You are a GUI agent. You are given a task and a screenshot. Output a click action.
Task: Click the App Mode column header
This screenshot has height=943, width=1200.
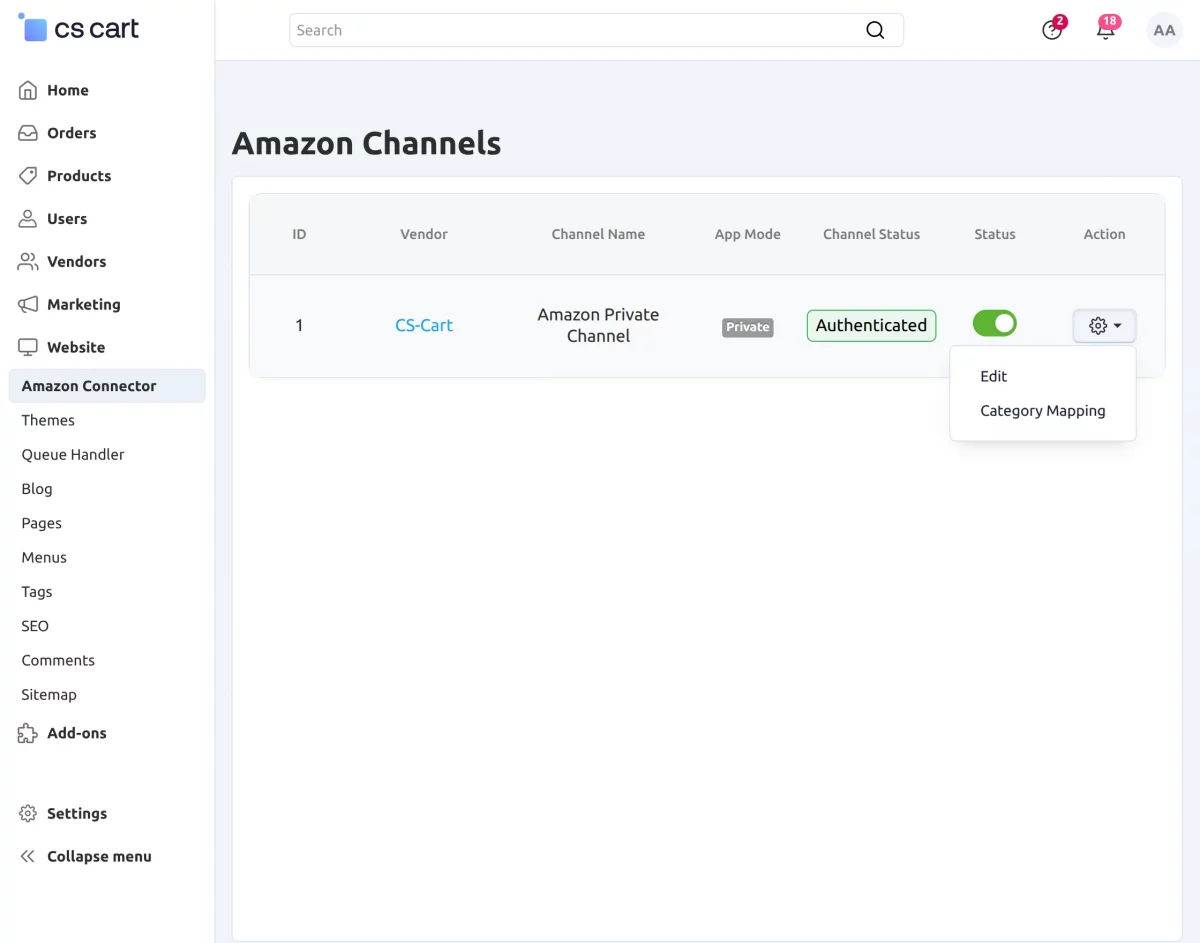click(x=748, y=234)
